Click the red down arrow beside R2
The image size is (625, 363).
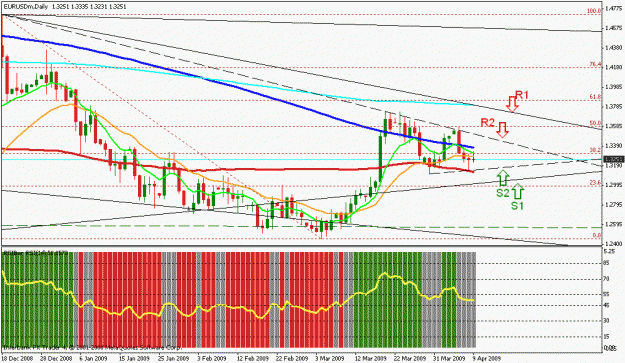[x=502, y=130]
